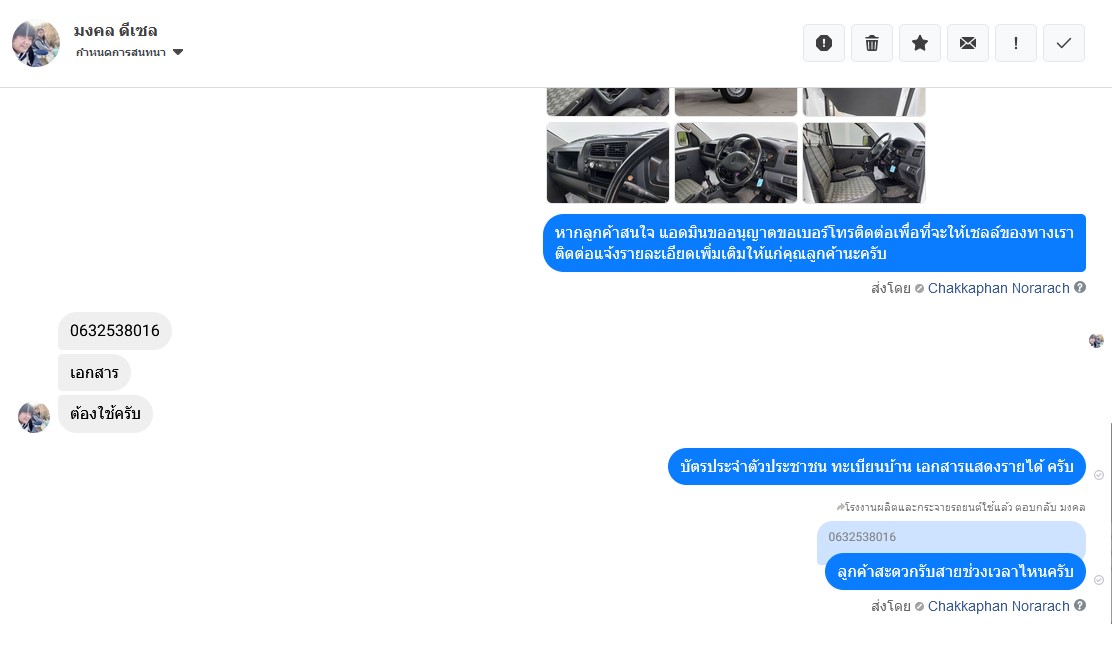Open help icon beside first Chakkaphan Norarach
This screenshot has width=1112, height=648.
point(1080,287)
